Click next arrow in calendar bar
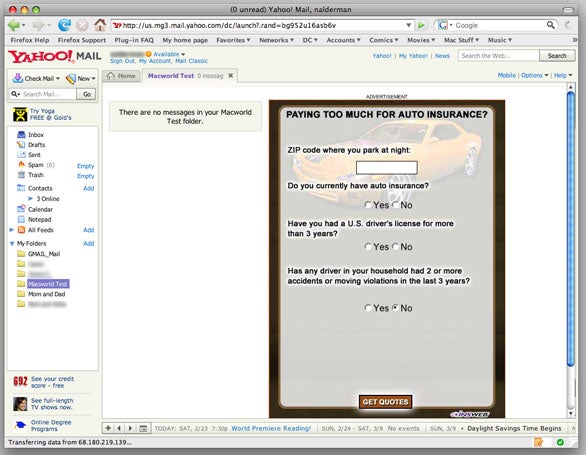This screenshot has height=455, width=586. coord(130,428)
